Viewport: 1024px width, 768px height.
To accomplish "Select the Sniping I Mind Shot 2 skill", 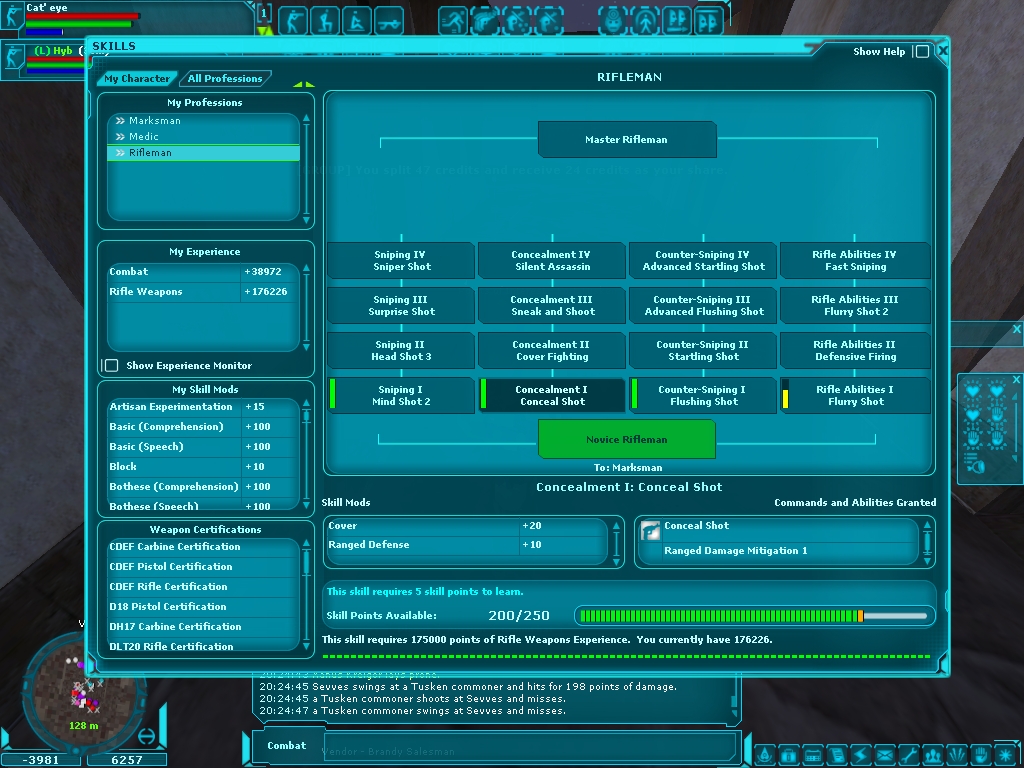I will pyautogui.click(x=402, y=396).
